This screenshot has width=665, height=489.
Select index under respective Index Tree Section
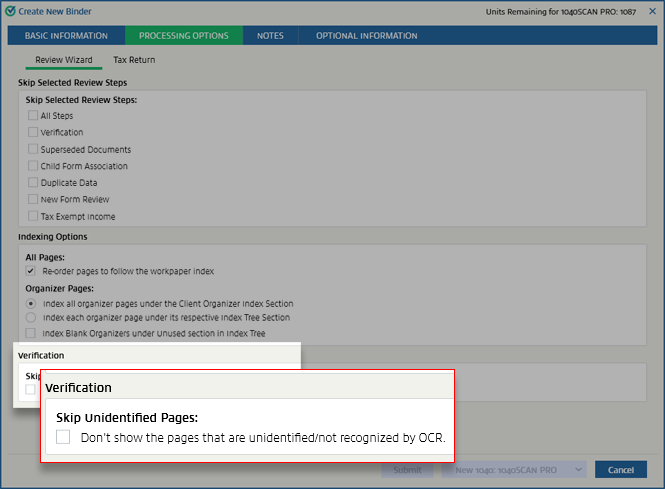pyautogui.click(x=32, y=317)
